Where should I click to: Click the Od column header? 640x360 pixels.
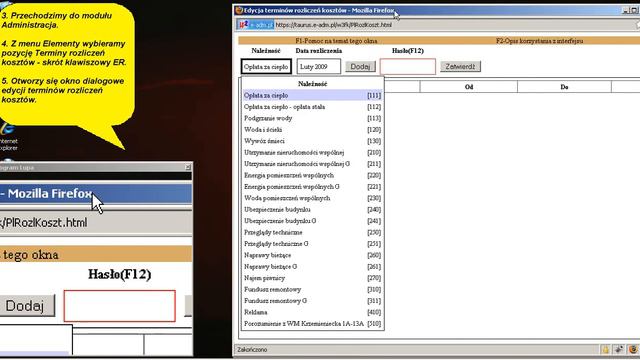pyautogui.click(x=469, y=87)
